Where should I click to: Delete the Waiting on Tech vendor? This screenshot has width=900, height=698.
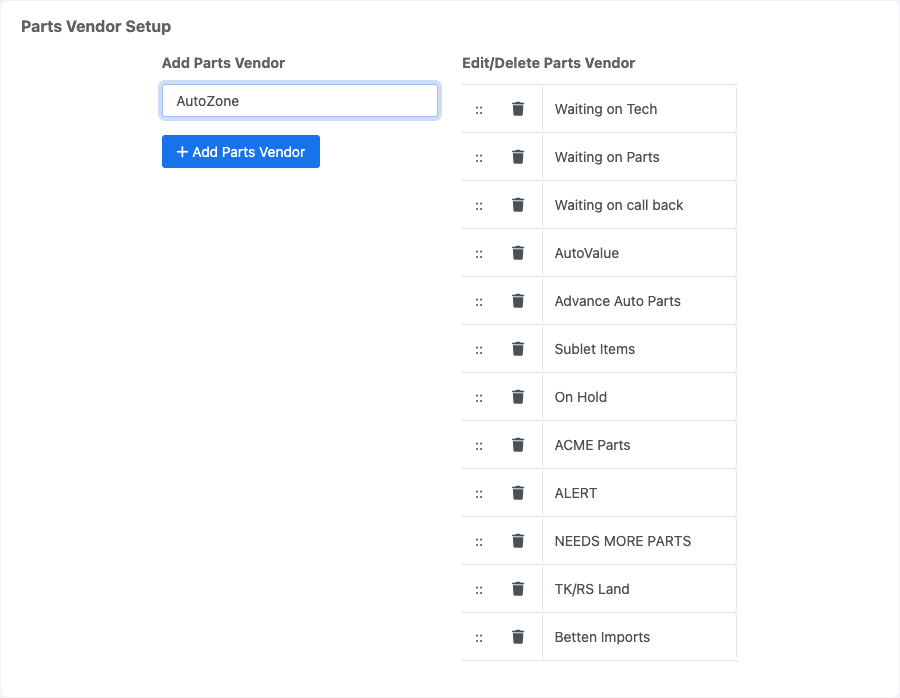[518, 108]
